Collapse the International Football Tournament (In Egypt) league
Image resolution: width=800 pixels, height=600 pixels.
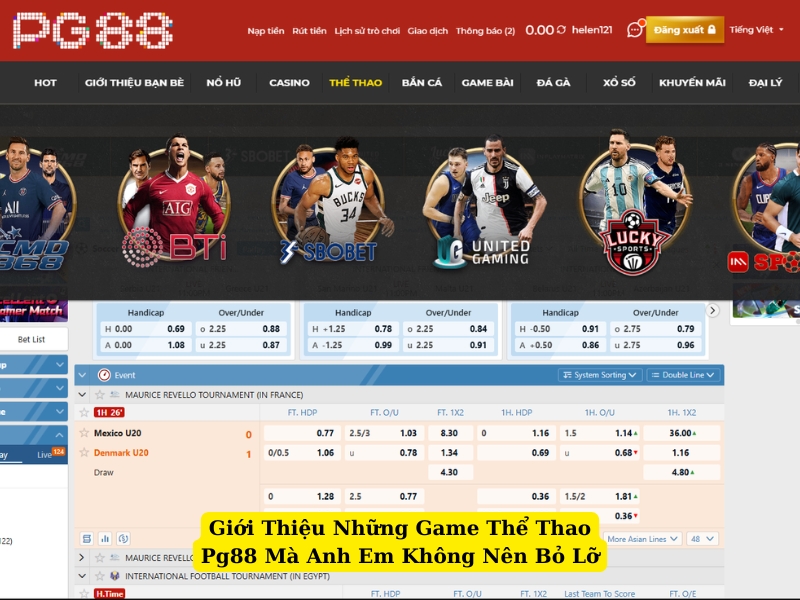82,576
